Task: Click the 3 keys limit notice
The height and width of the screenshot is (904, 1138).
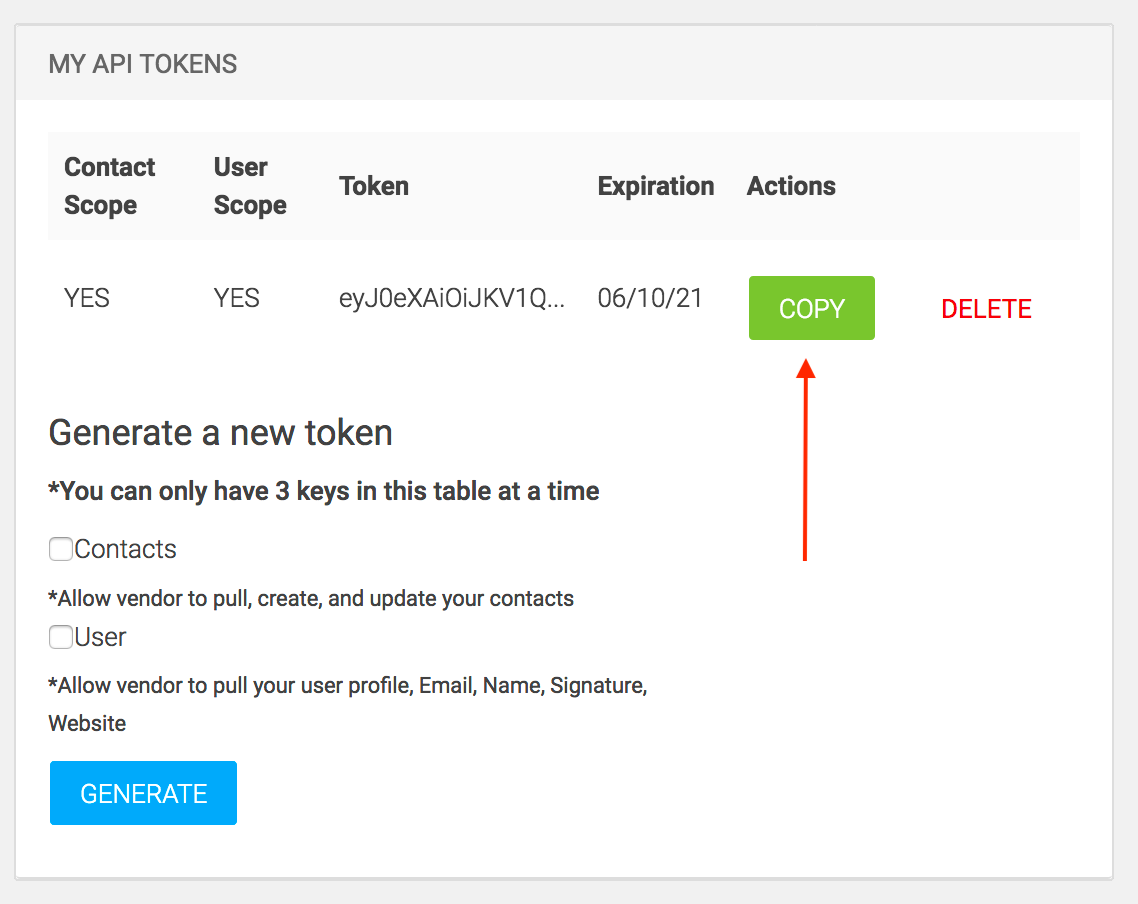Action: [324, 491]
